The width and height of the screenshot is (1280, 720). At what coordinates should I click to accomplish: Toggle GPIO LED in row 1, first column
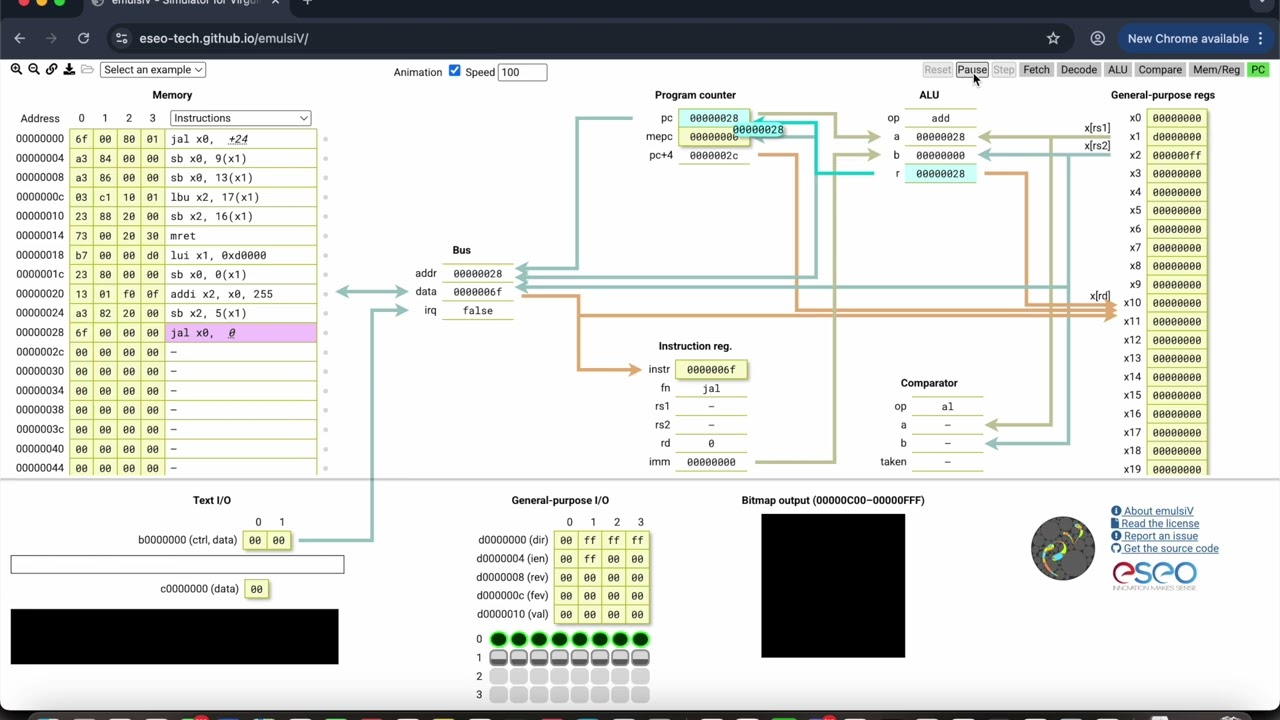click(498, 657)
